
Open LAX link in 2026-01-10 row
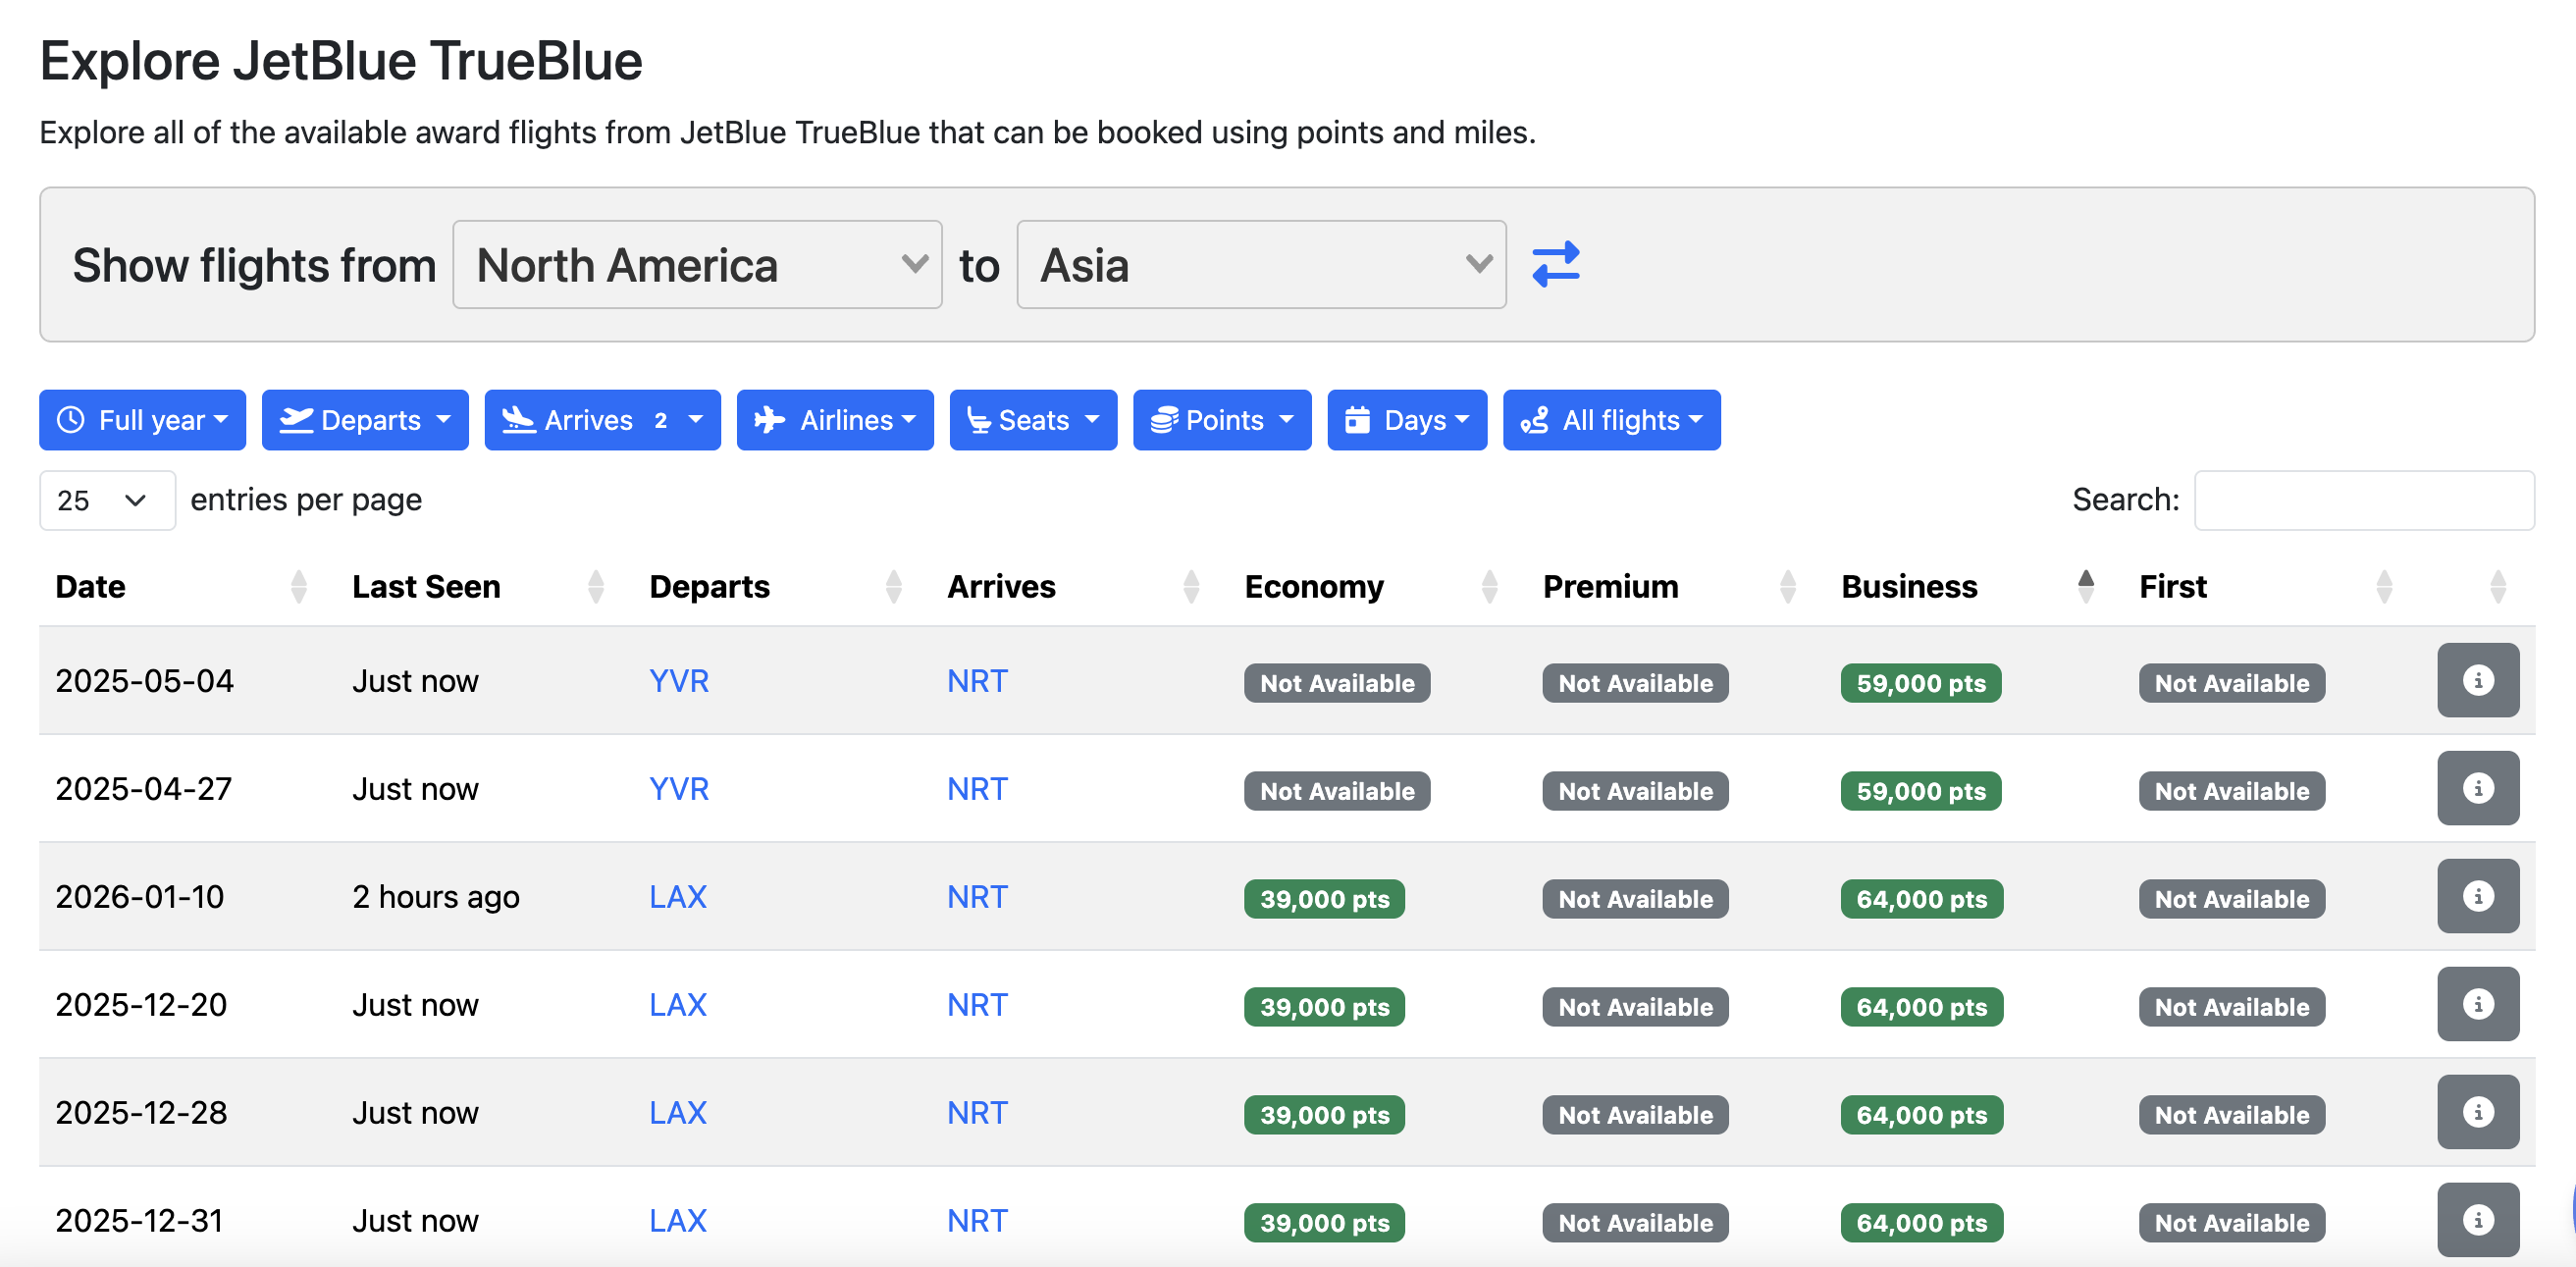[678, 897]
